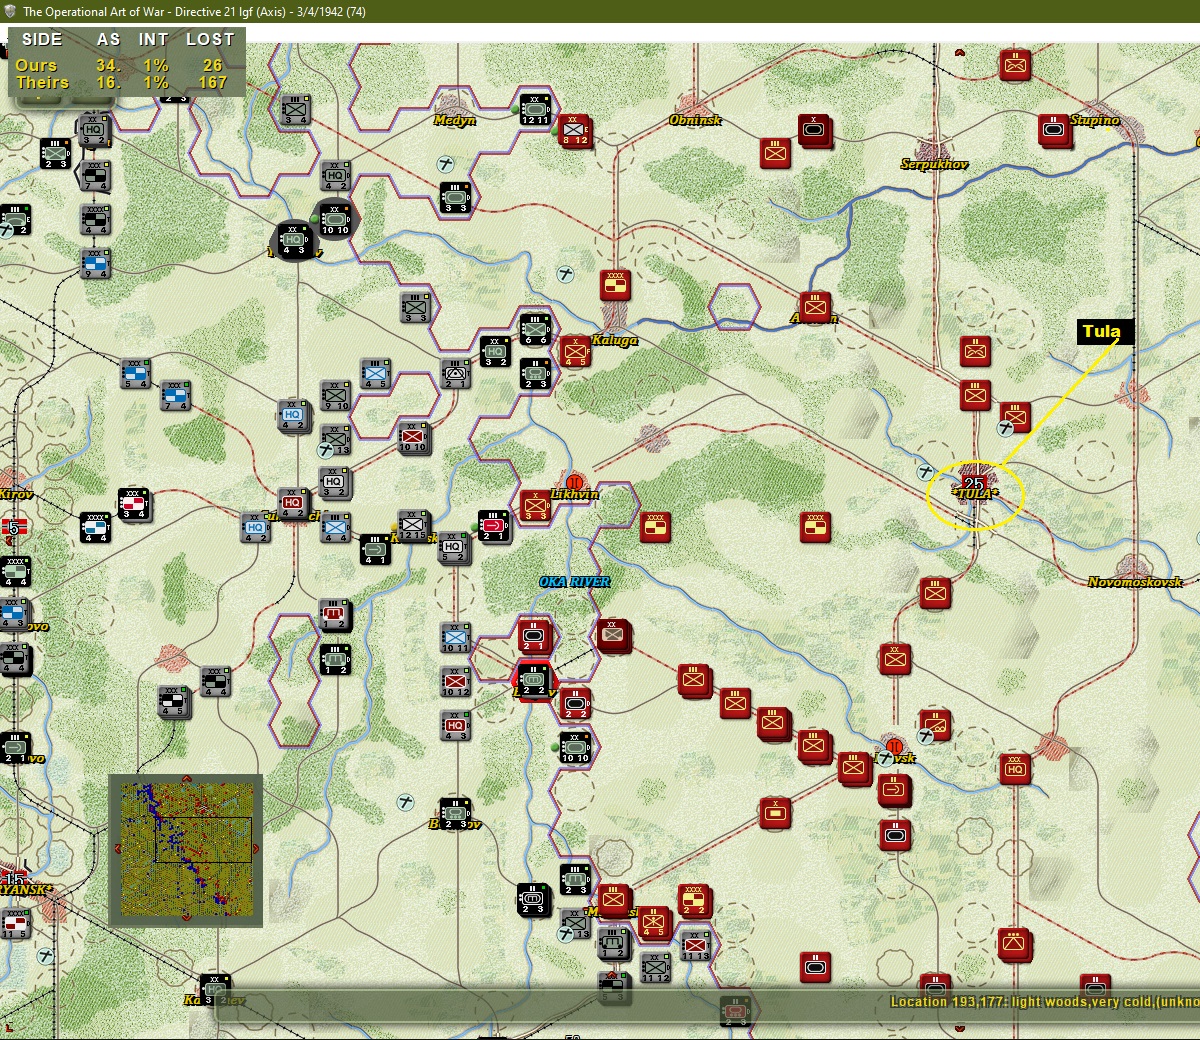Select the blue 5-4 corps counter

(135, 373)
